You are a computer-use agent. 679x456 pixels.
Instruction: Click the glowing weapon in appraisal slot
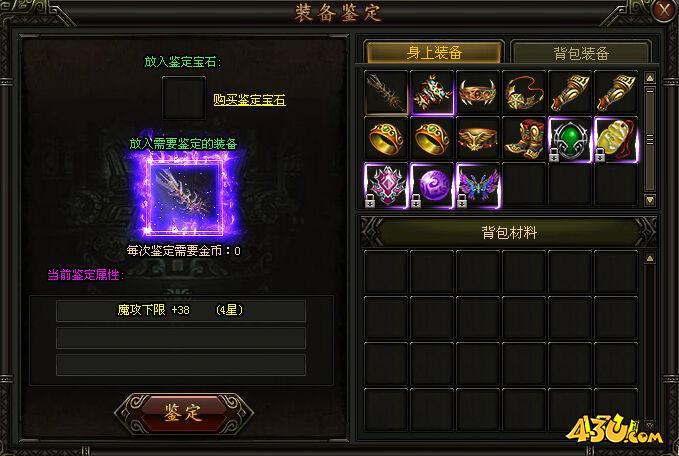point(186,197)
